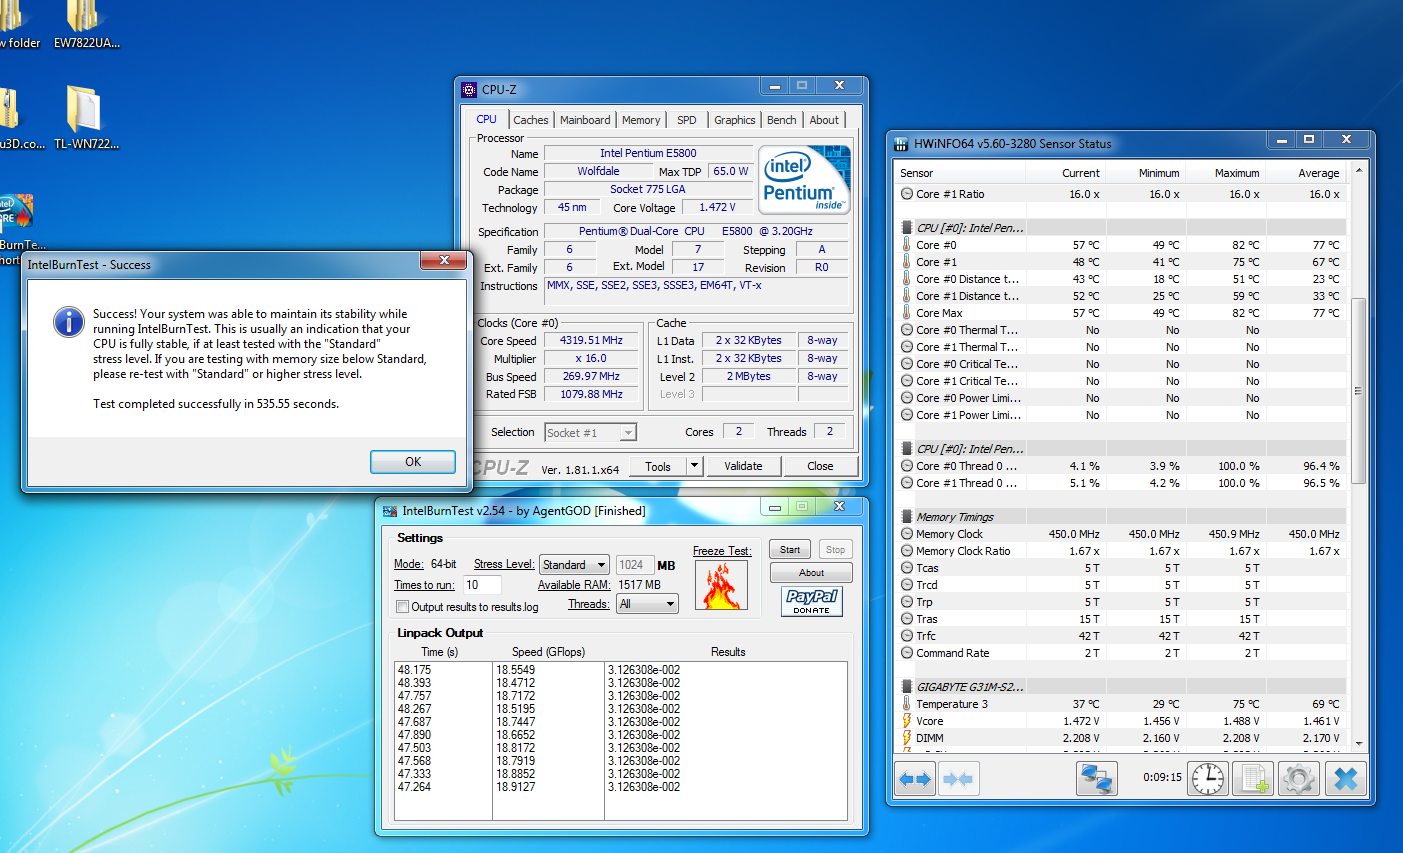Click the Memory Clock sensor icon in HWiNFO
The height and width of the screenshot is (853, 1403).
tap(907, 534)
